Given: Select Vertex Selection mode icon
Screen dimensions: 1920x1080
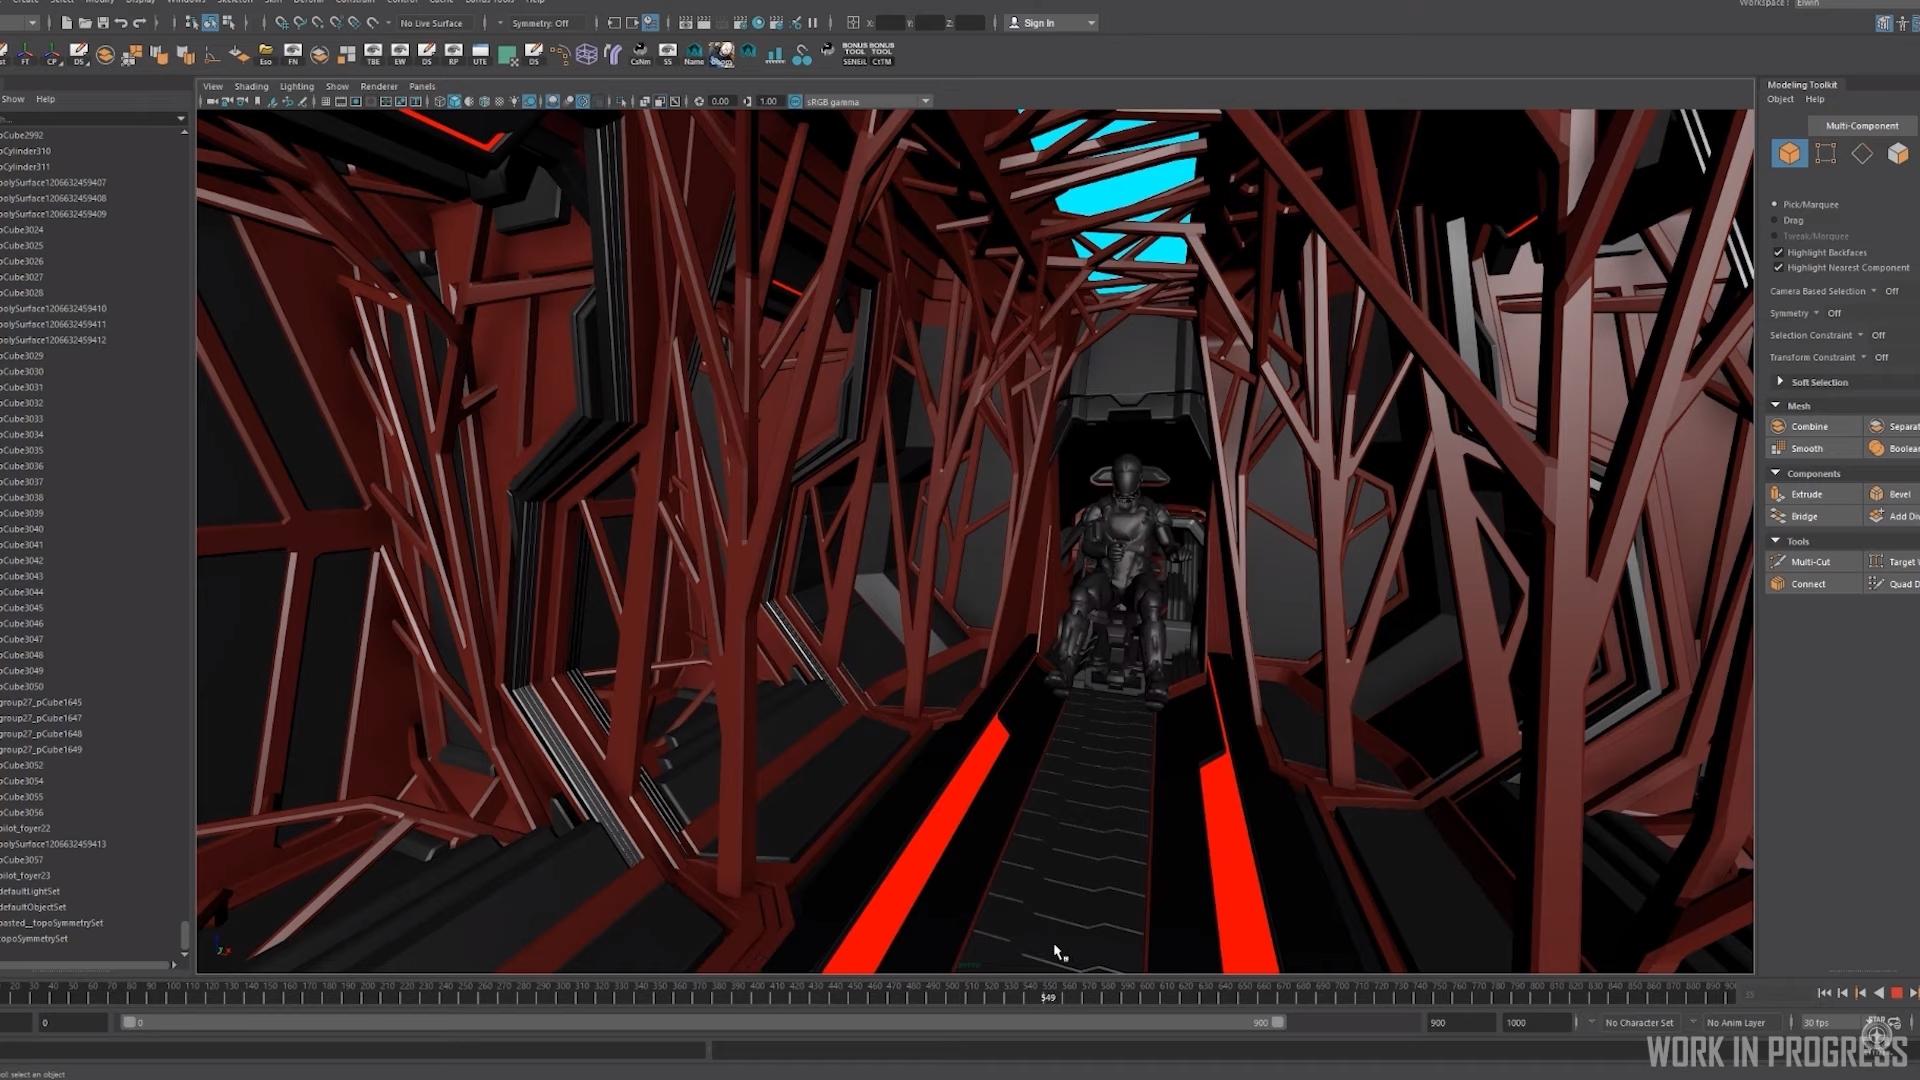Looking at the screenshot, I should (x=1826, y=153).
